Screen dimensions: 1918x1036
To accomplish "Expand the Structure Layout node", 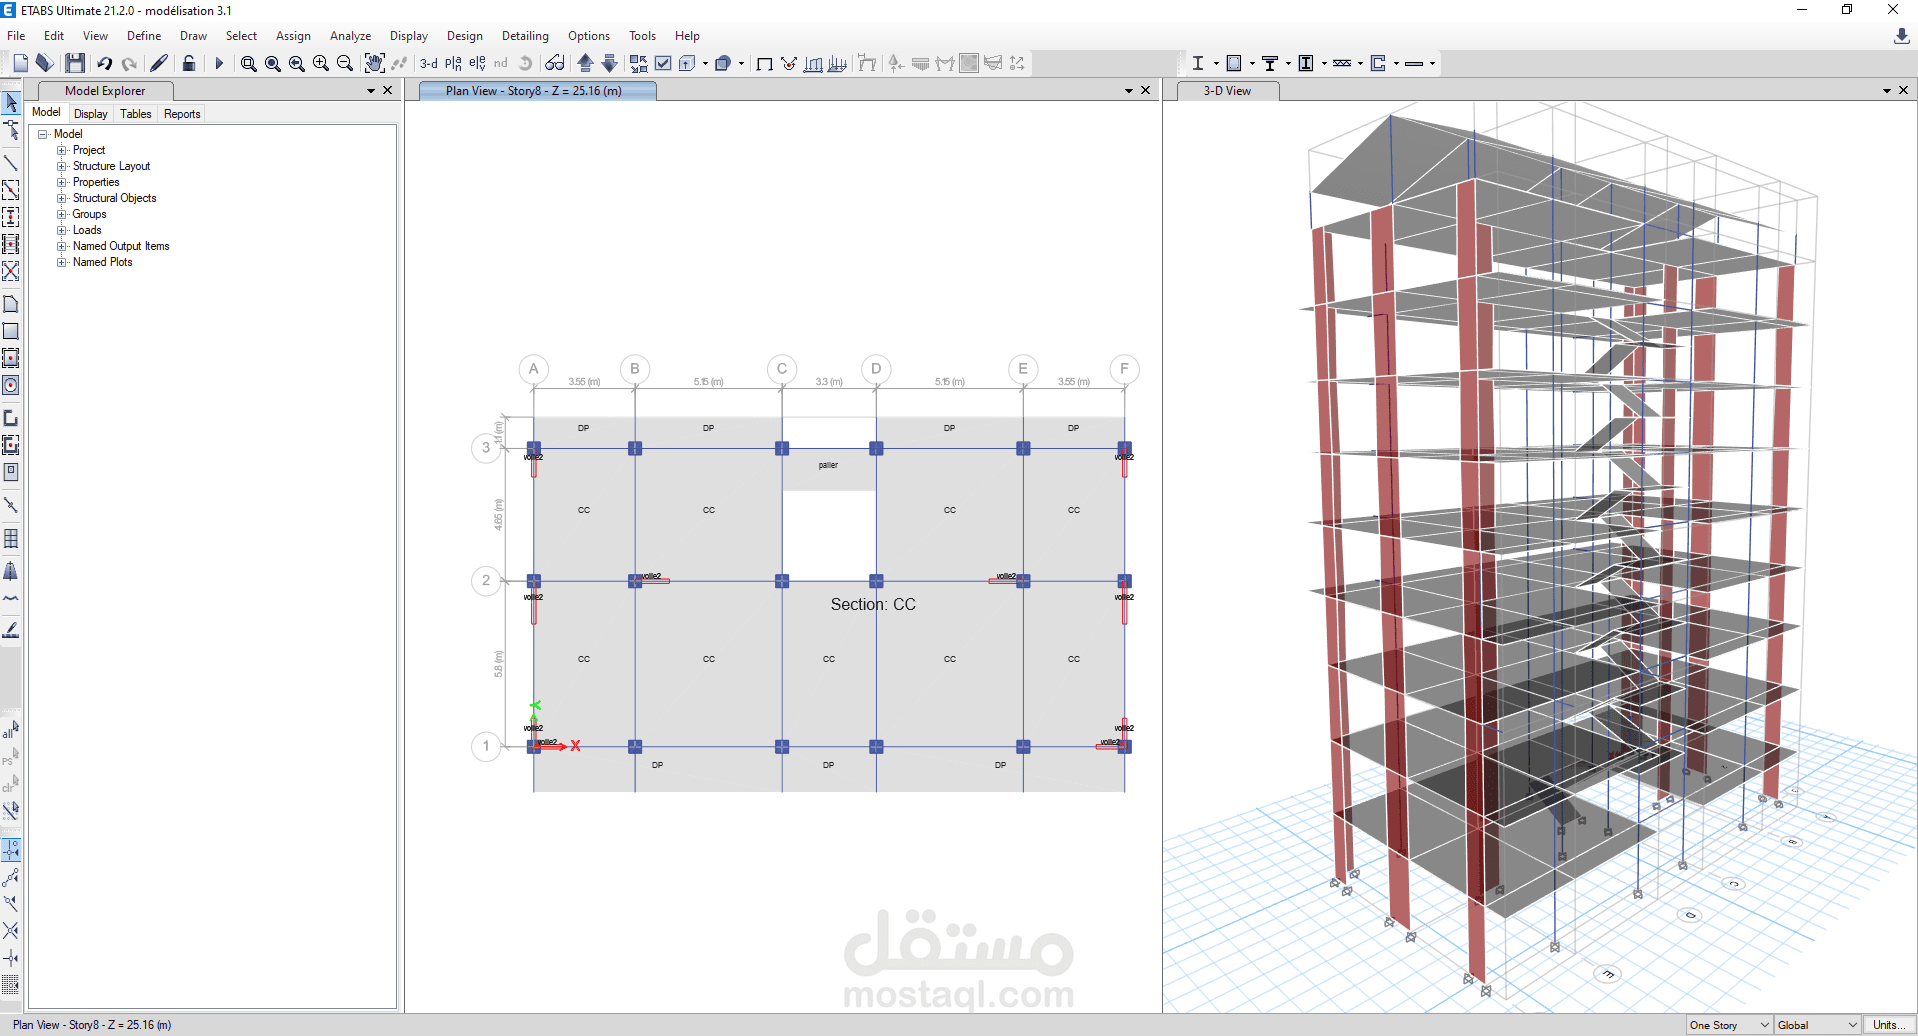I will pyautogui.click(x=62, y=166).
